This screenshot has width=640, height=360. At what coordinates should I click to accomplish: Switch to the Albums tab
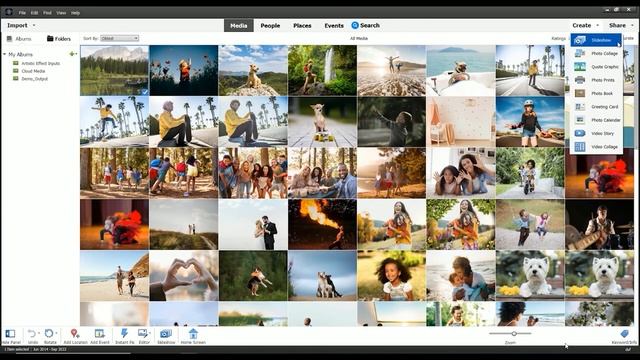(x=19, y=39)
